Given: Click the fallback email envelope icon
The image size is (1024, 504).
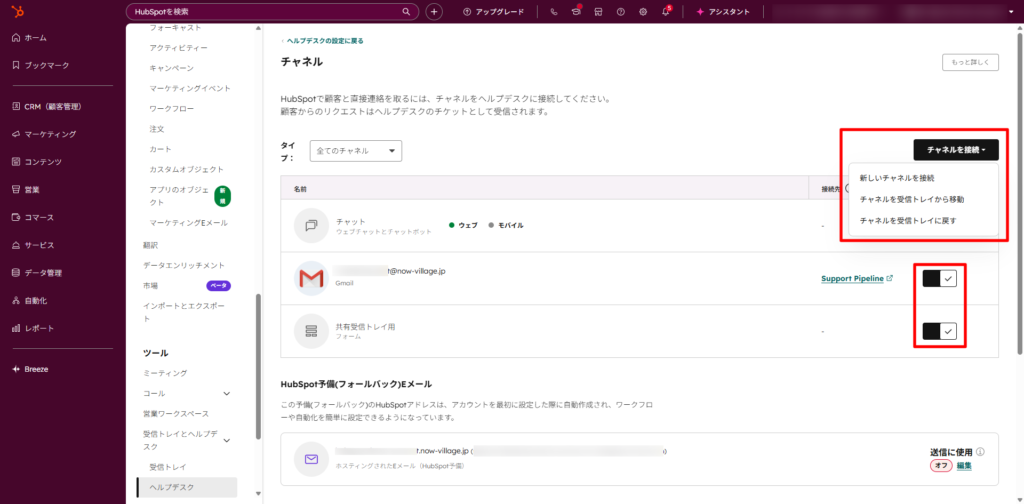Looking at the screenshot, I should (x=311, y=459).
